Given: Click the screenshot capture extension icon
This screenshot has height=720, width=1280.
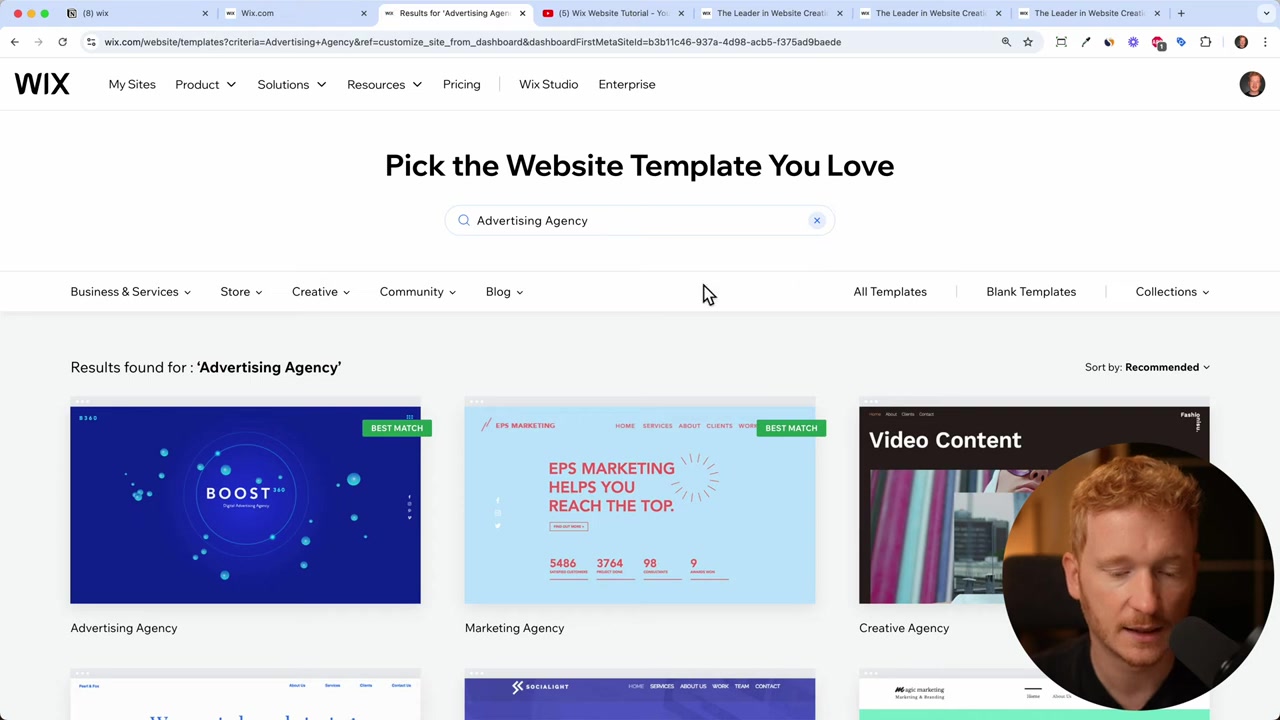Looking at the screenshot, I should point(1061,42).
